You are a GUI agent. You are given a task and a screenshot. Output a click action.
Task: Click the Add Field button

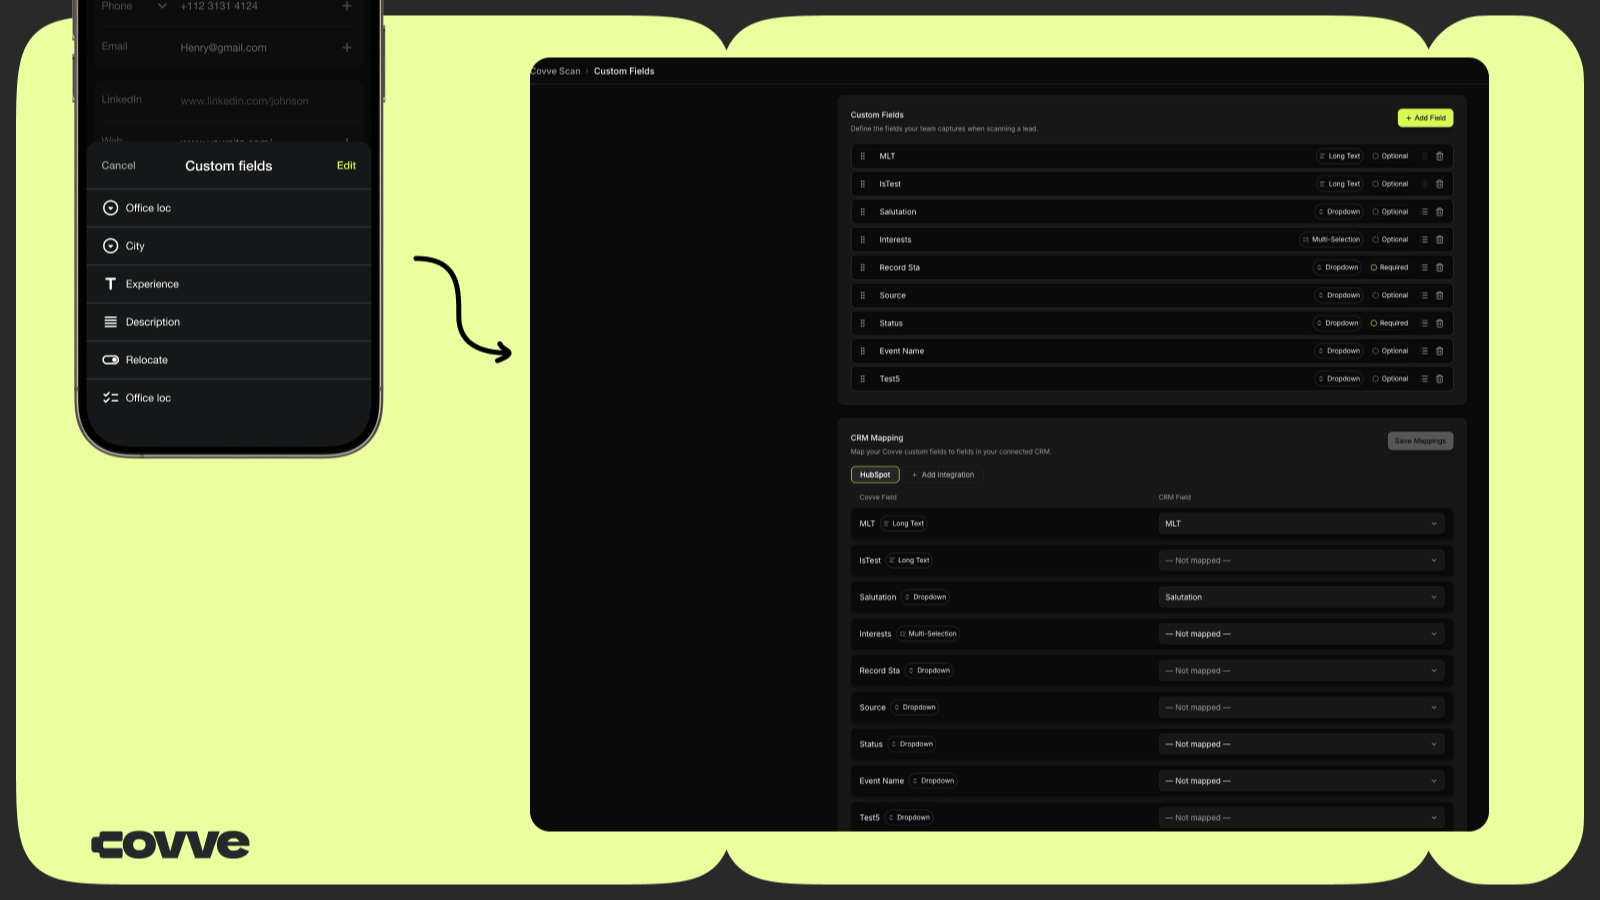pyautogui.click(x=1425, y=118)
